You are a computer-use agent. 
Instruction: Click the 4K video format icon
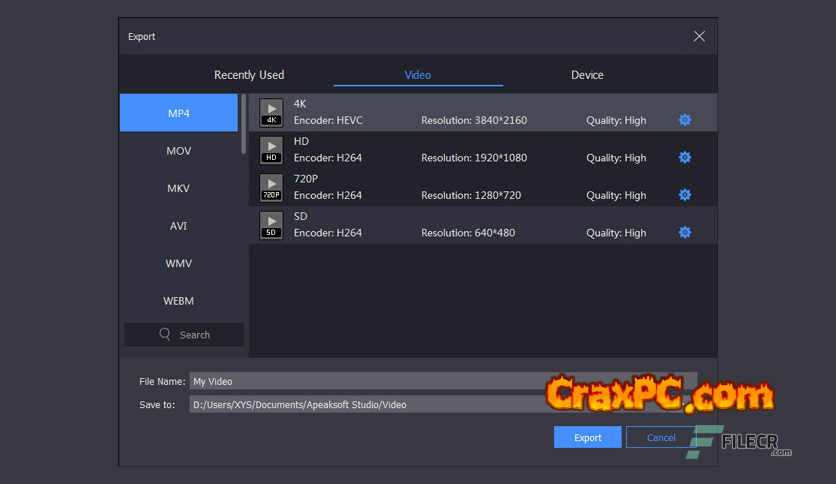(271, 113)
